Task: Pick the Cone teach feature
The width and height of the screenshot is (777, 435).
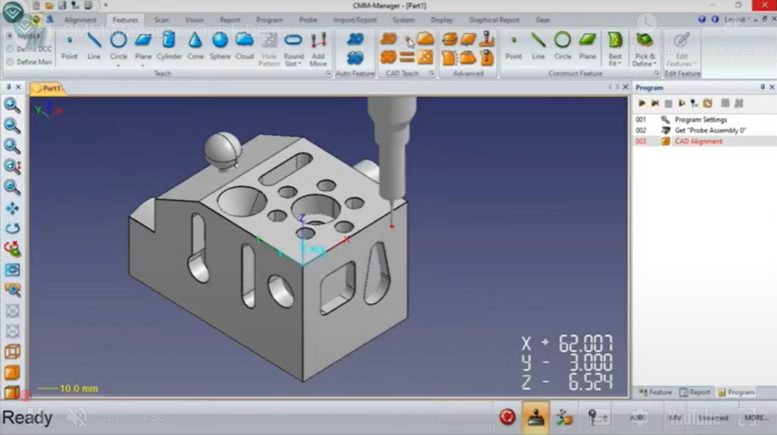Action: [195, 46]
